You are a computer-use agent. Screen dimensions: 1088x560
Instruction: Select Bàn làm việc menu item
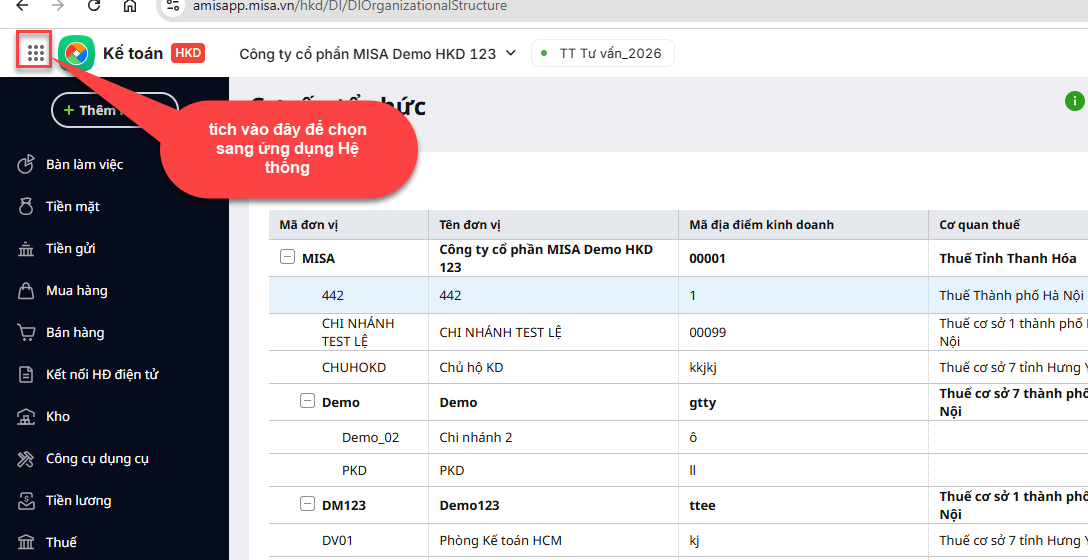(84, 164)
